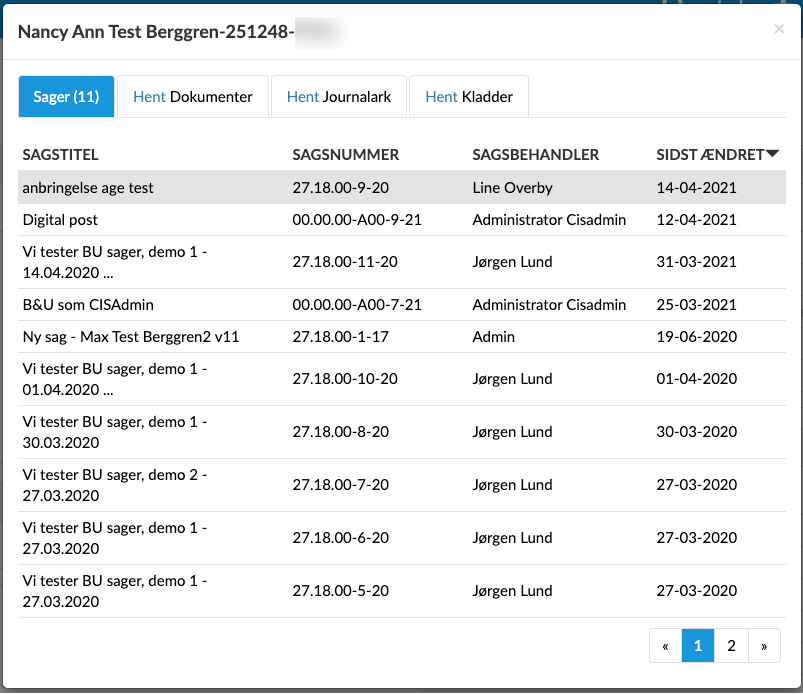803x695 pixels.
Task: Open the Hent Kladder tab
Action: (x=469, y=97)
